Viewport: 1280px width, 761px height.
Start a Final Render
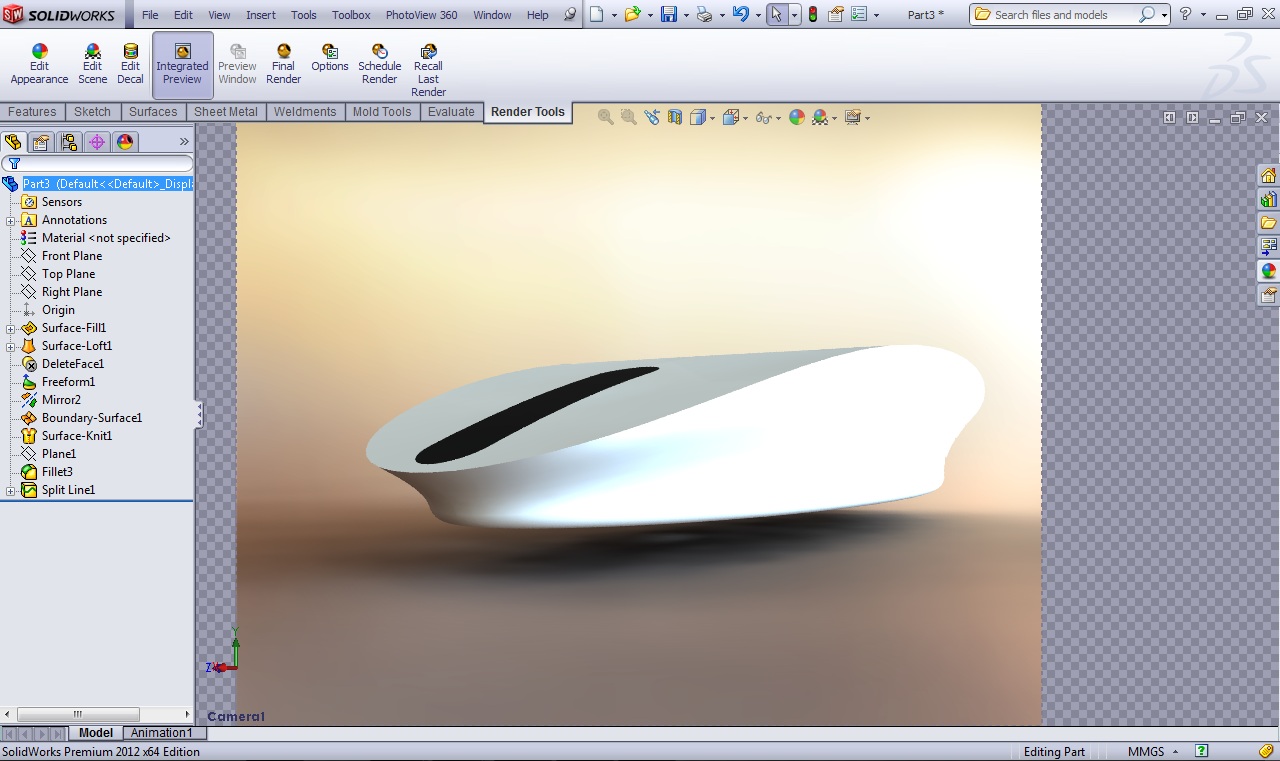coord(283,64)
